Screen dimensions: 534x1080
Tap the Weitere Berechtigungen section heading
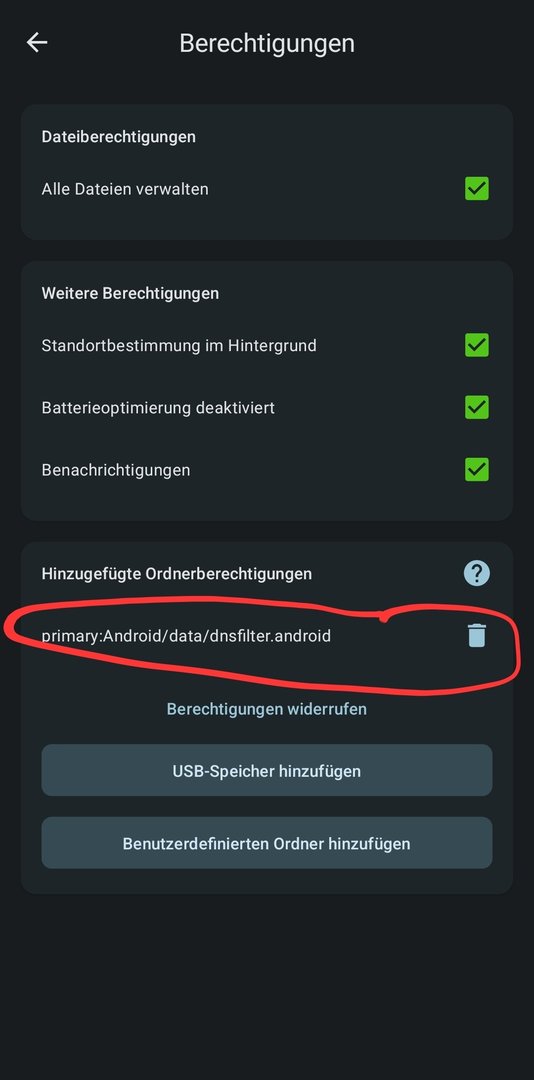[130, 293]
